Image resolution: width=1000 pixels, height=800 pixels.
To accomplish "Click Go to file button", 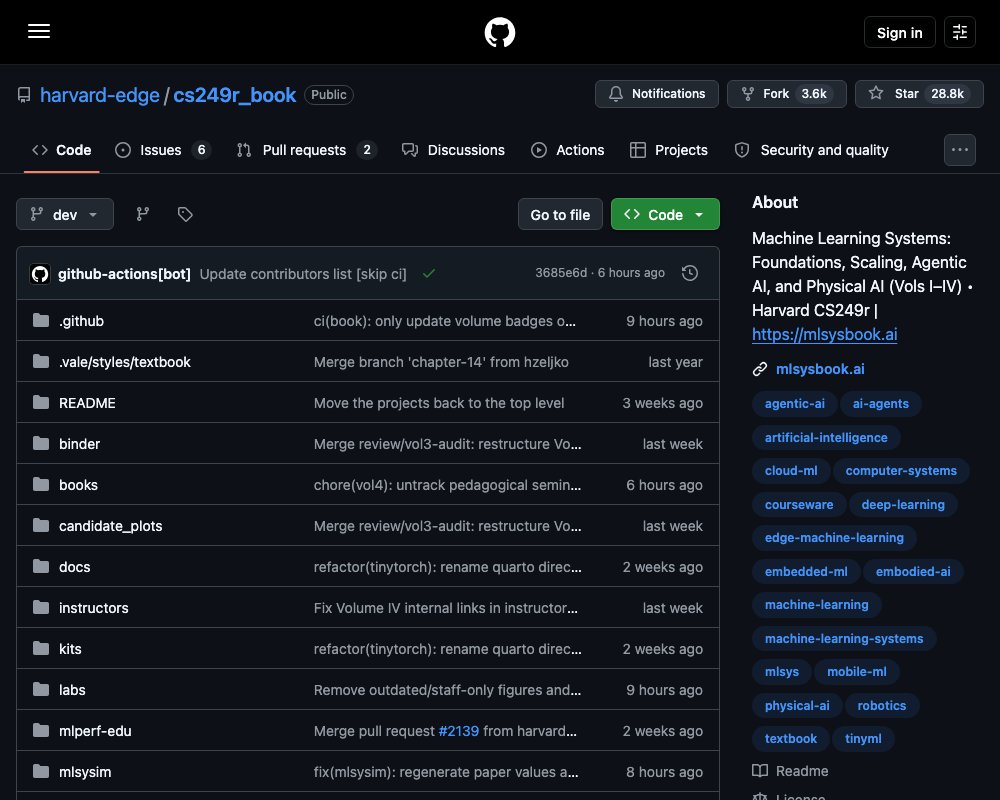I will click(560, 214).
